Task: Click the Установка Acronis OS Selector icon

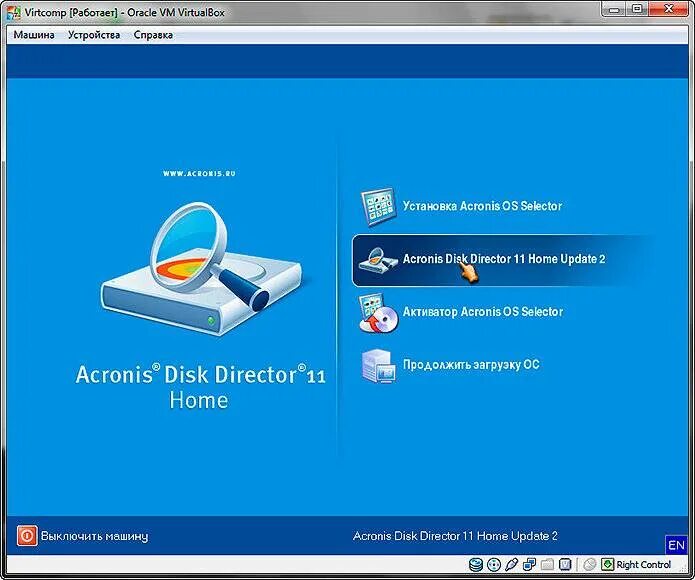Action: click(378, 206)
